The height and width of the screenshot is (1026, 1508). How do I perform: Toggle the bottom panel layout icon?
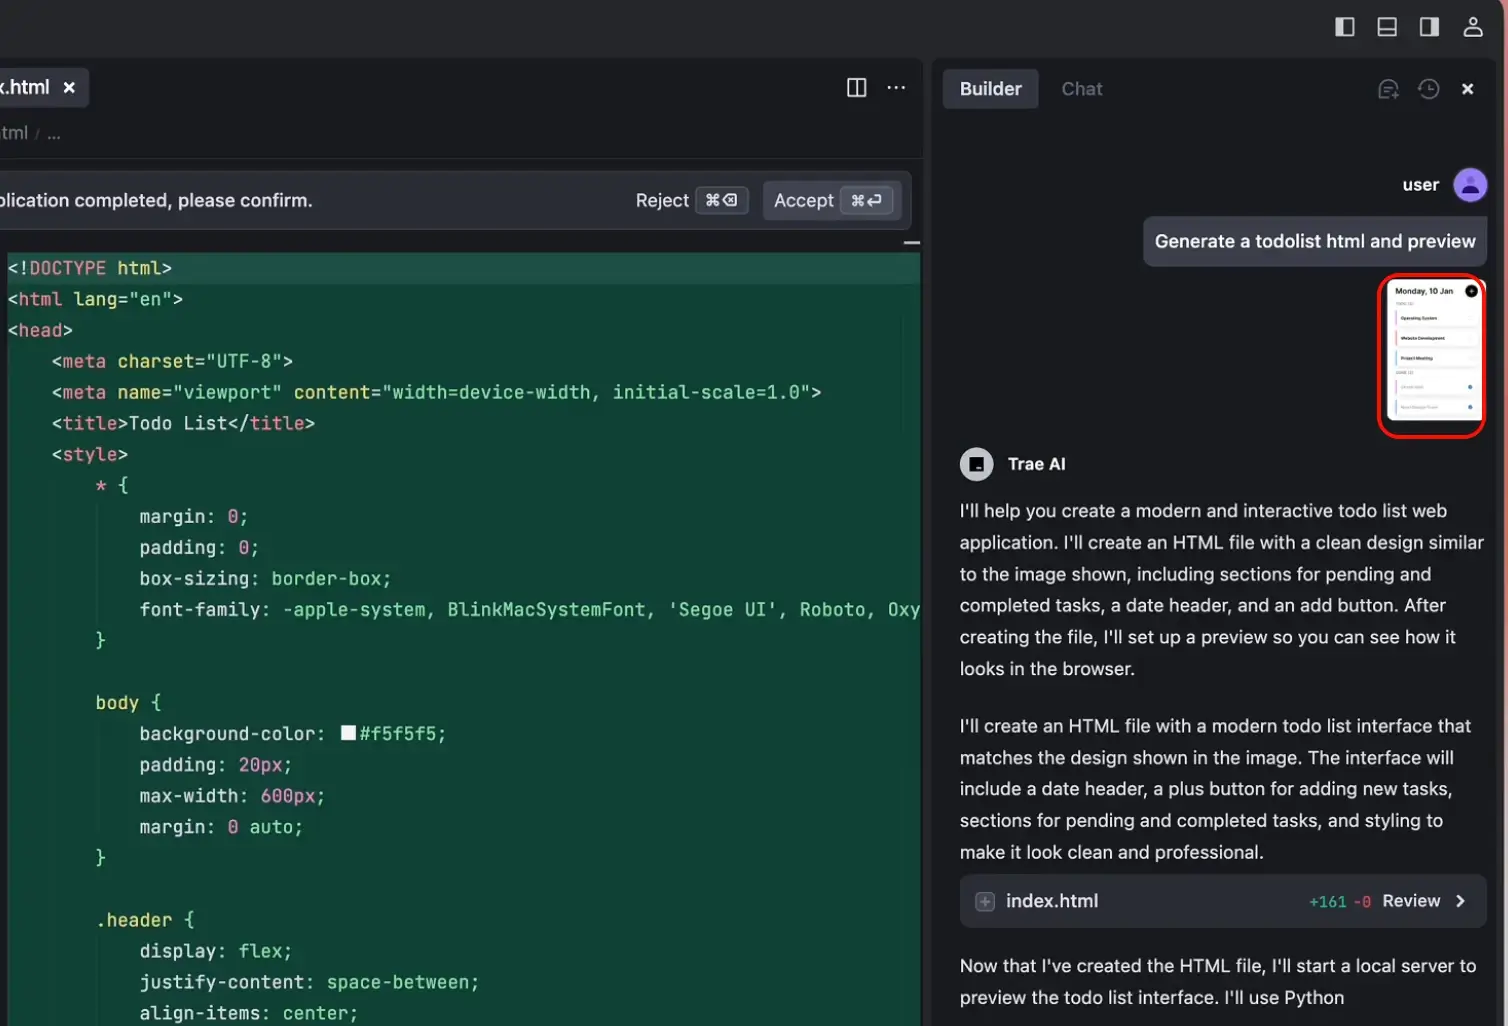click(x=1387, y=27)
